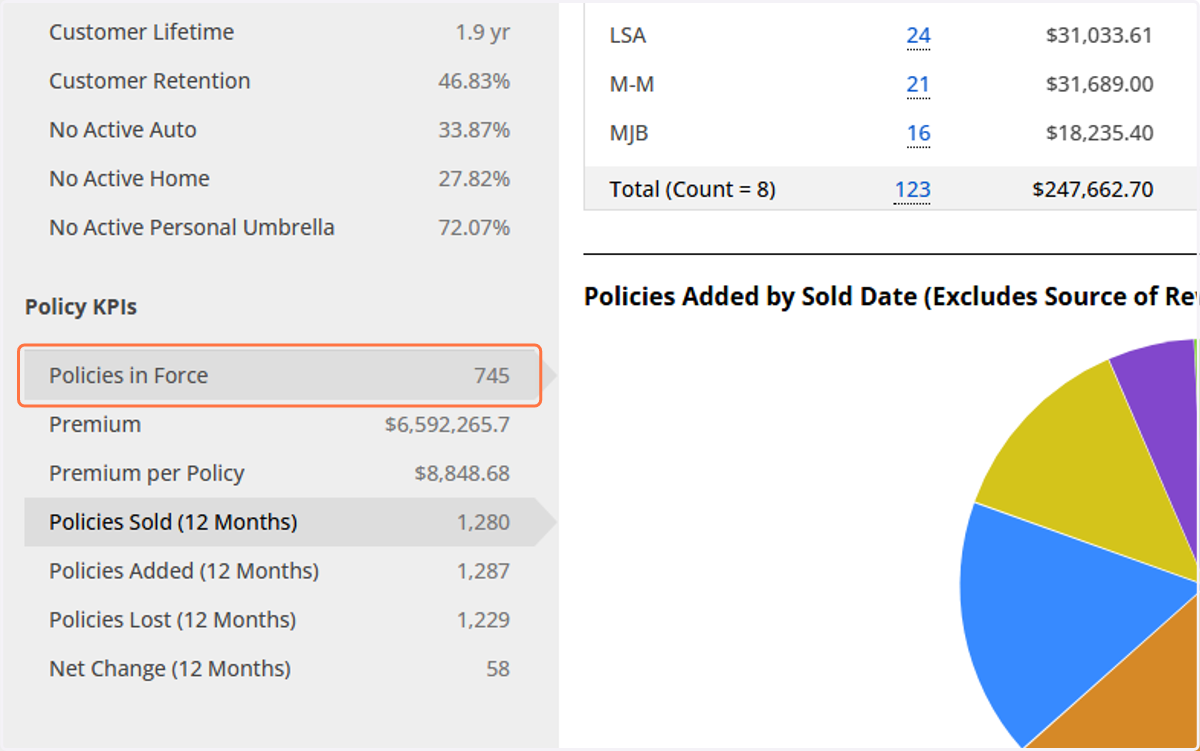Select the No Active Auto row
1200x751 pixels.
(280, 130)
